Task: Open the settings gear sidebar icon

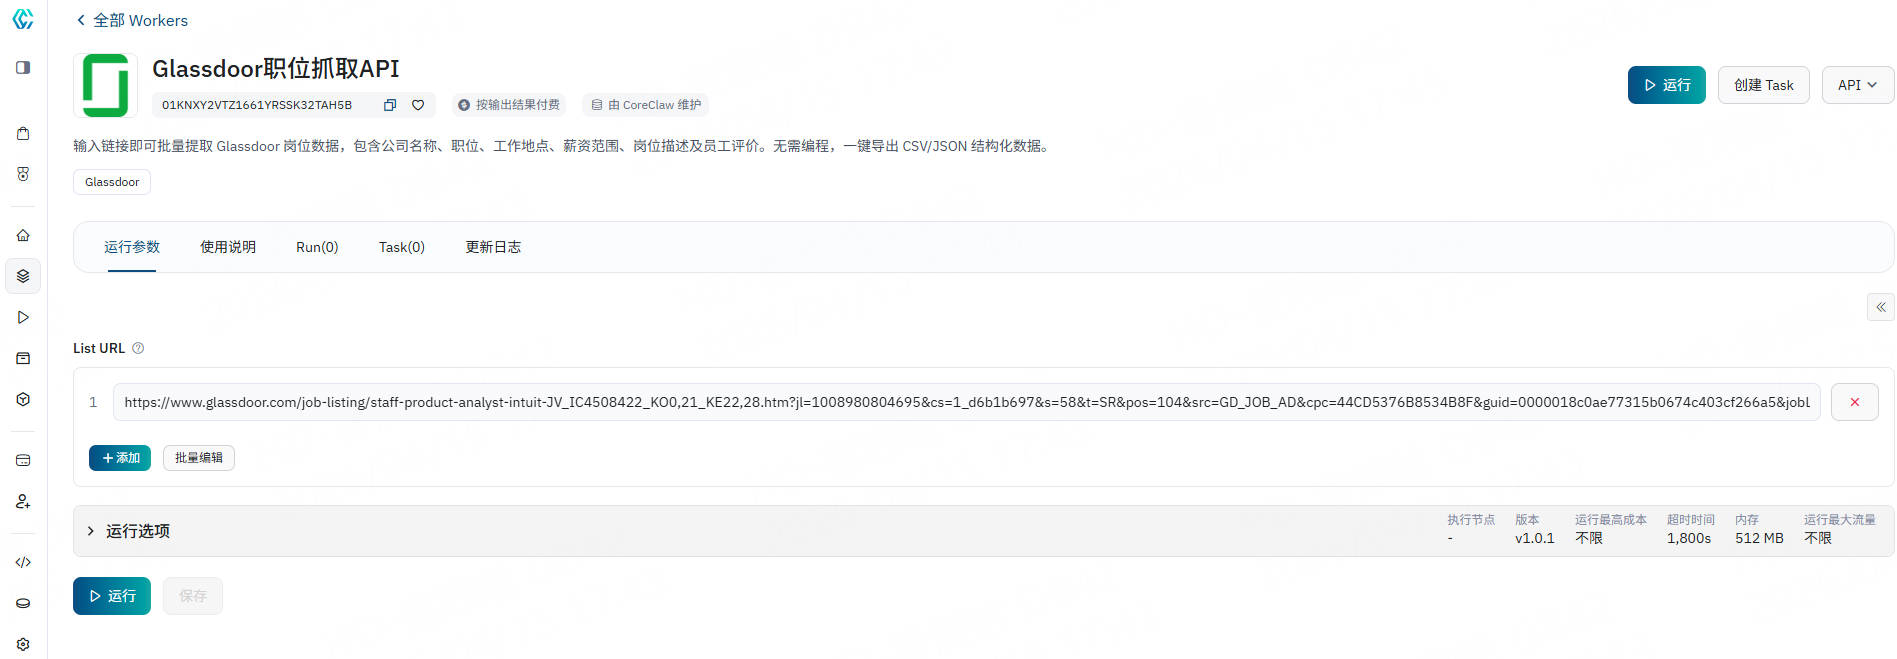Action: pos(23,644)
